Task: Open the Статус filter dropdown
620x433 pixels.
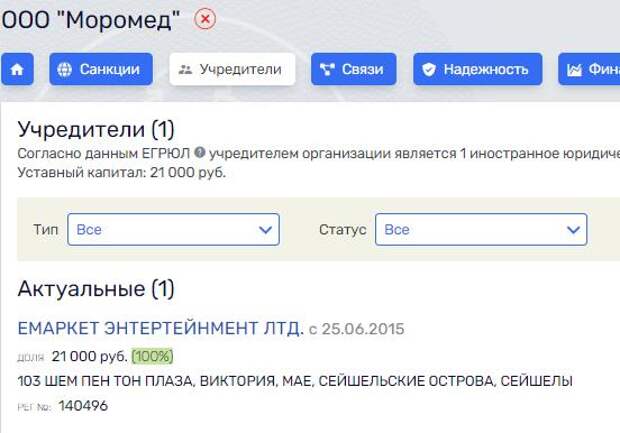Action: [480, 230]
